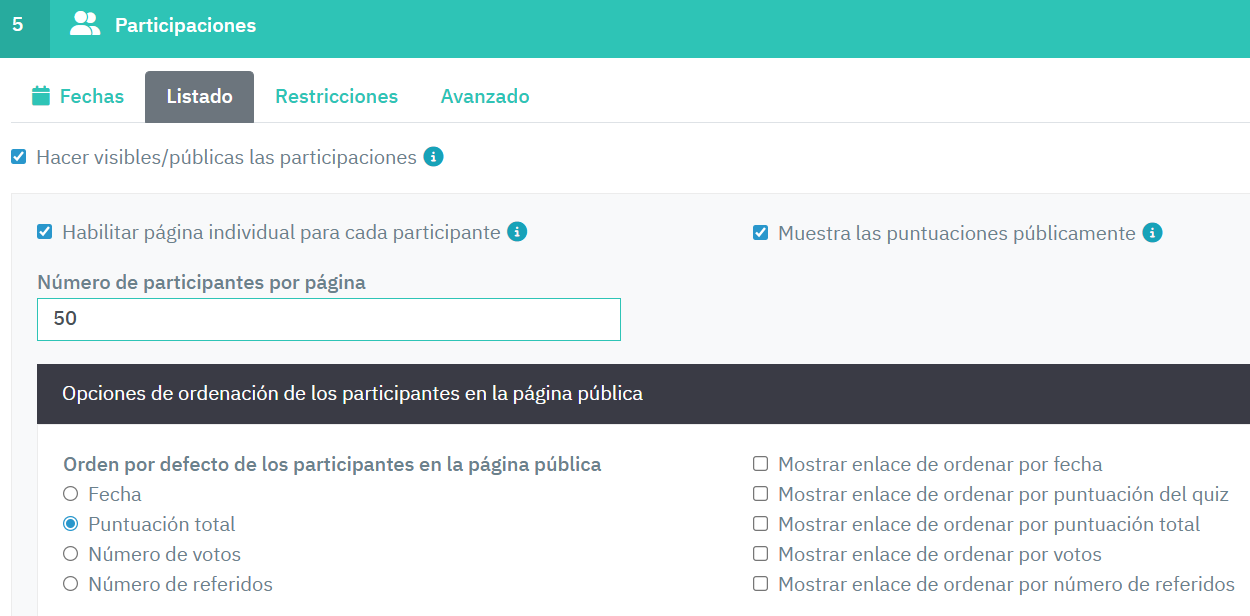Select the Listado tab
Screen dimensions: 1250x616
point(199,97)
